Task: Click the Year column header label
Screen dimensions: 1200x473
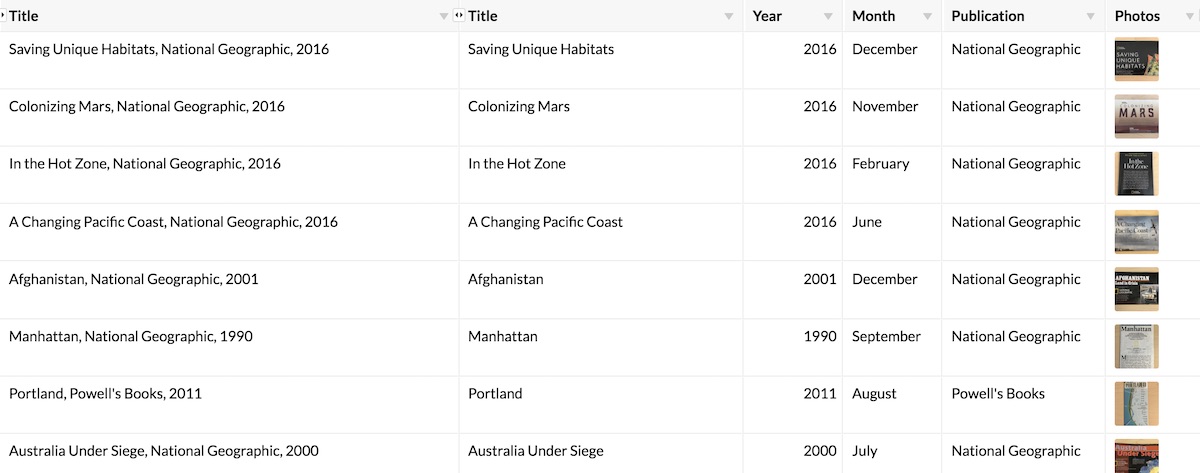Action: pyautogui.click(x=767, y=16)
